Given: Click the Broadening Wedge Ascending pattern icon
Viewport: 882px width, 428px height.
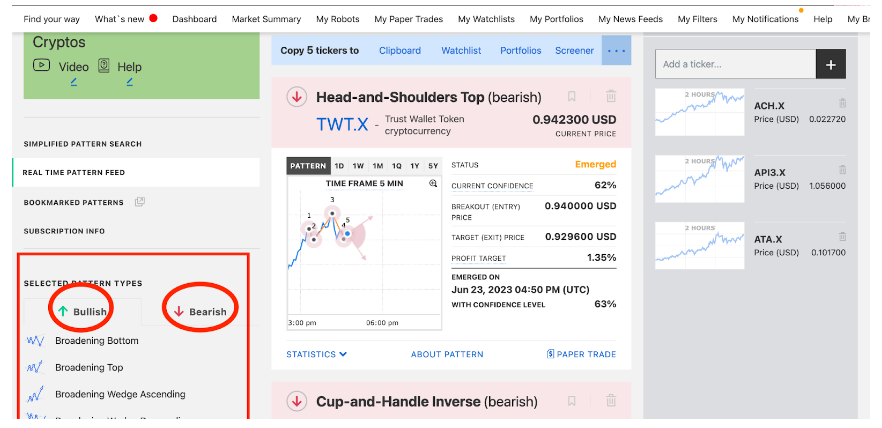Looking at the screenshot, I should click(35, 395).
